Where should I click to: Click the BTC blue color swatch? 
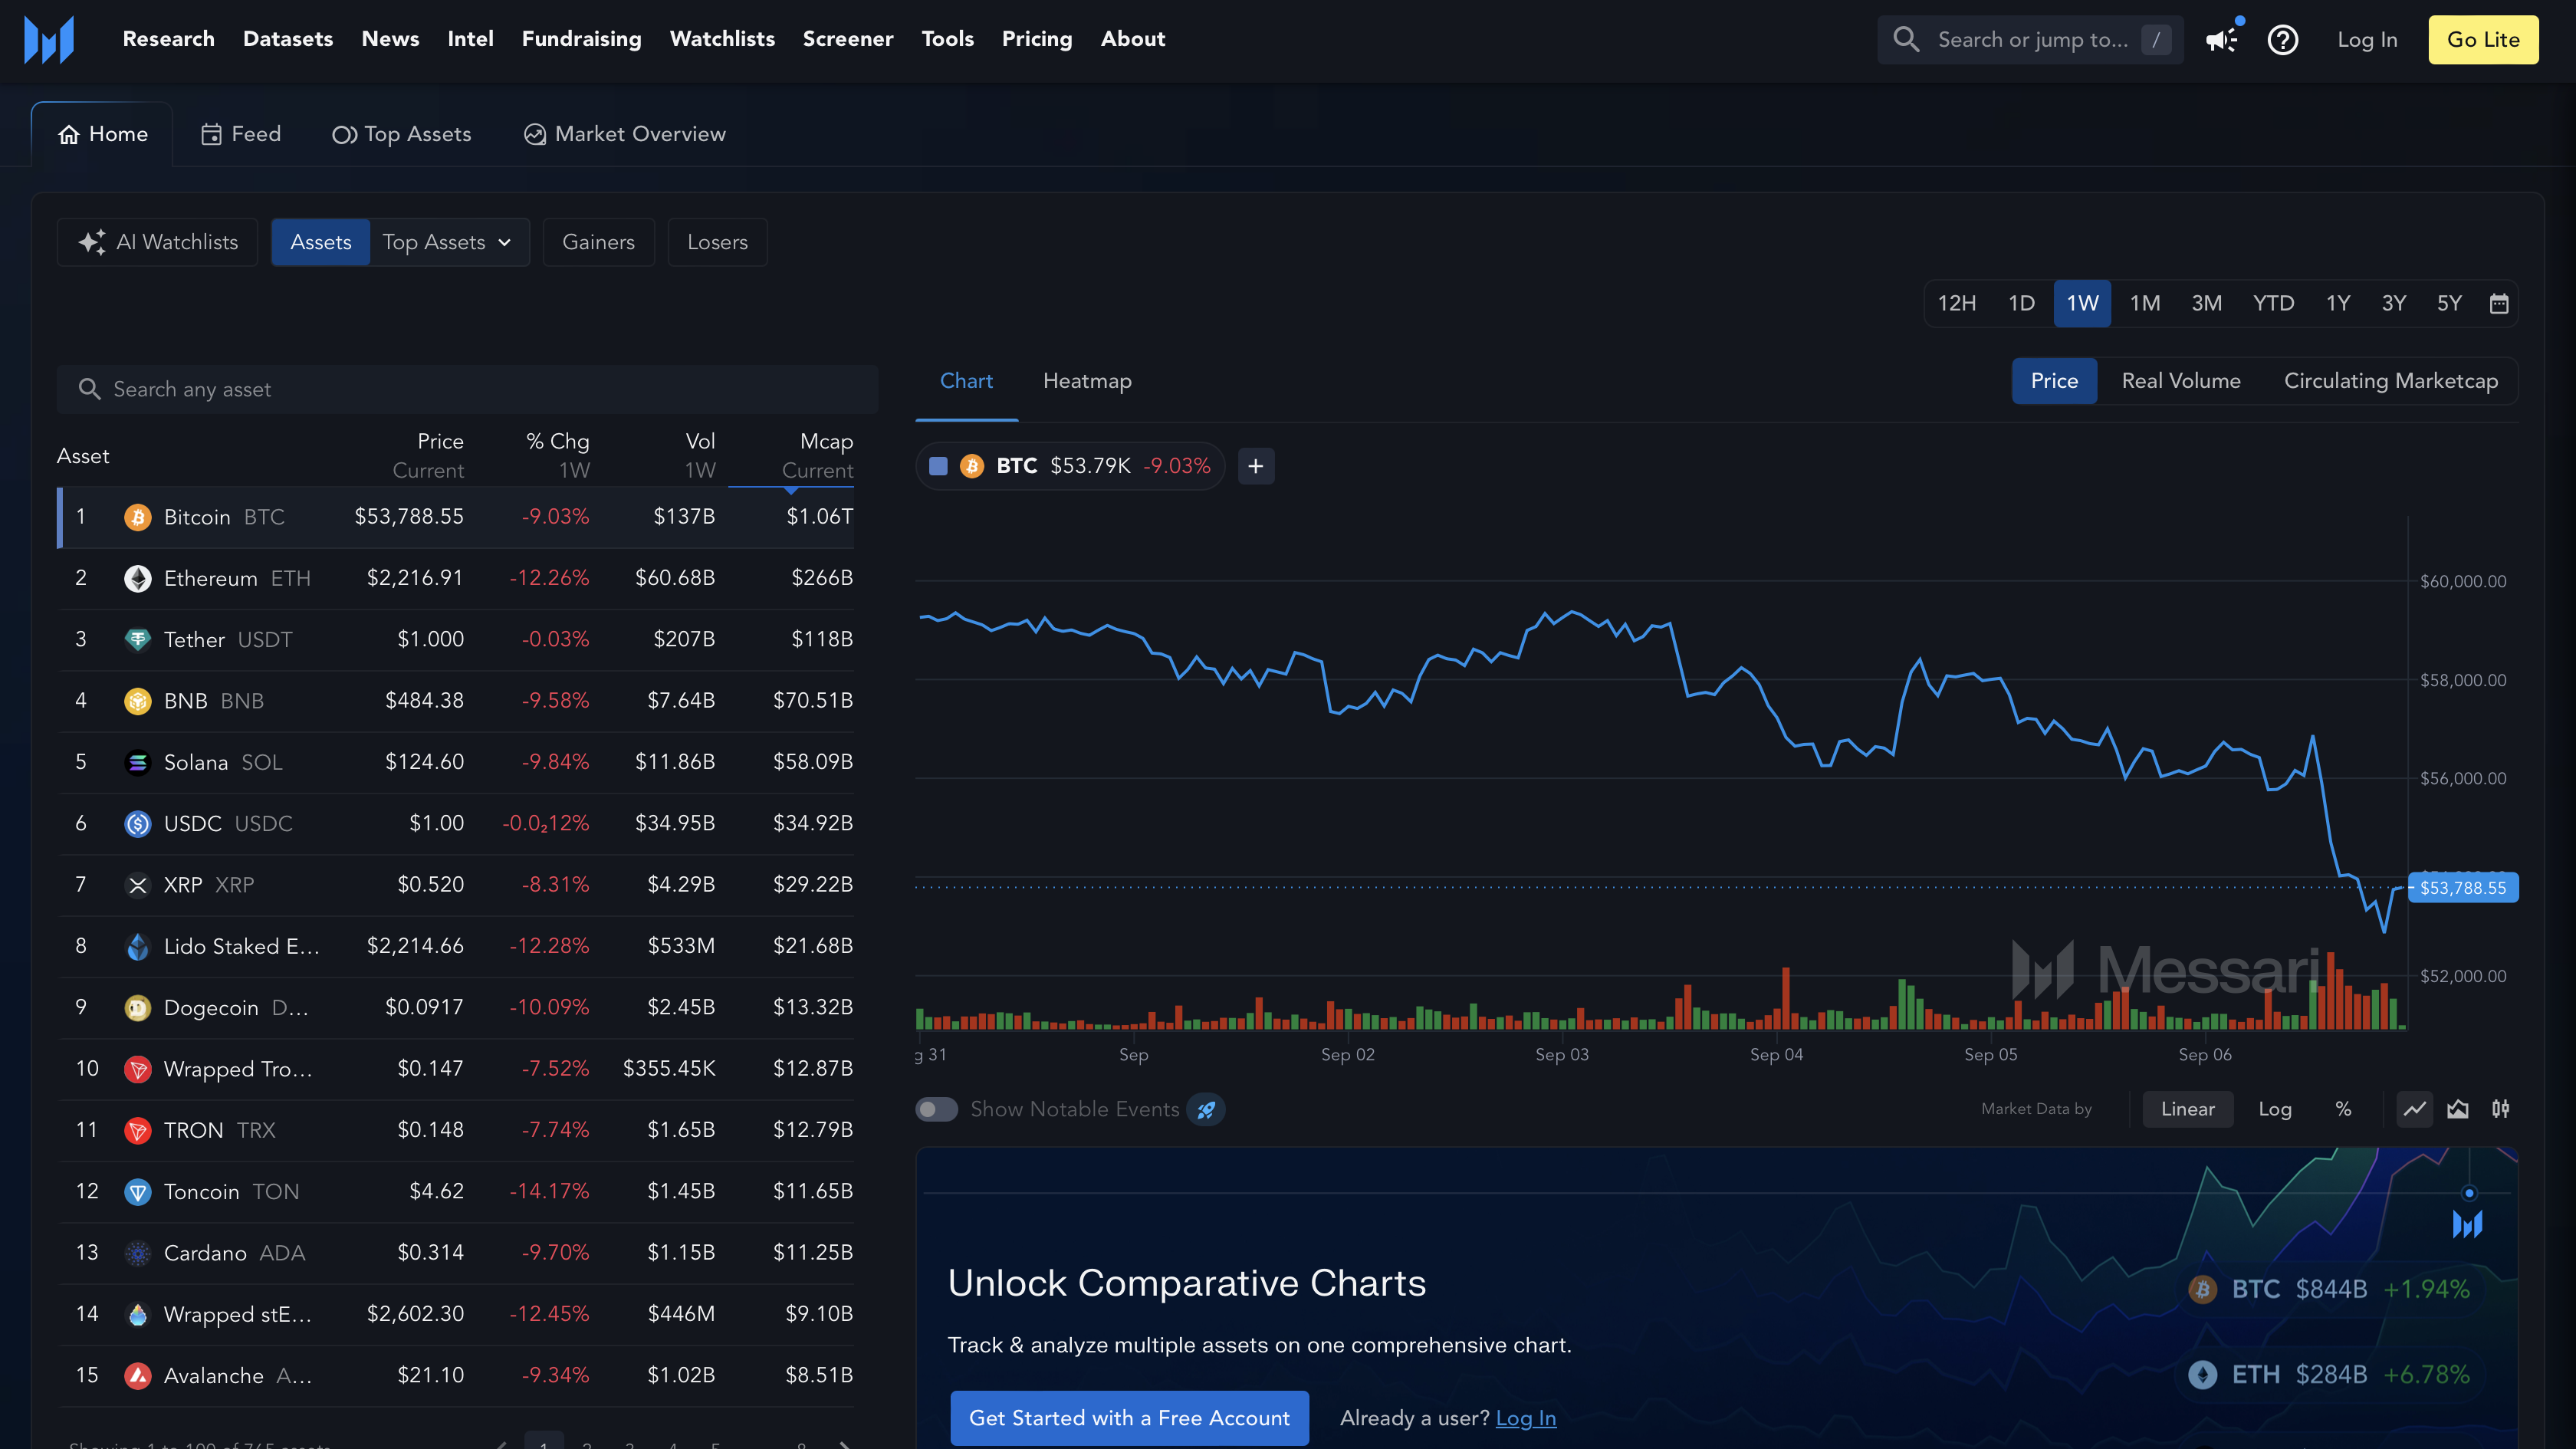938,466
